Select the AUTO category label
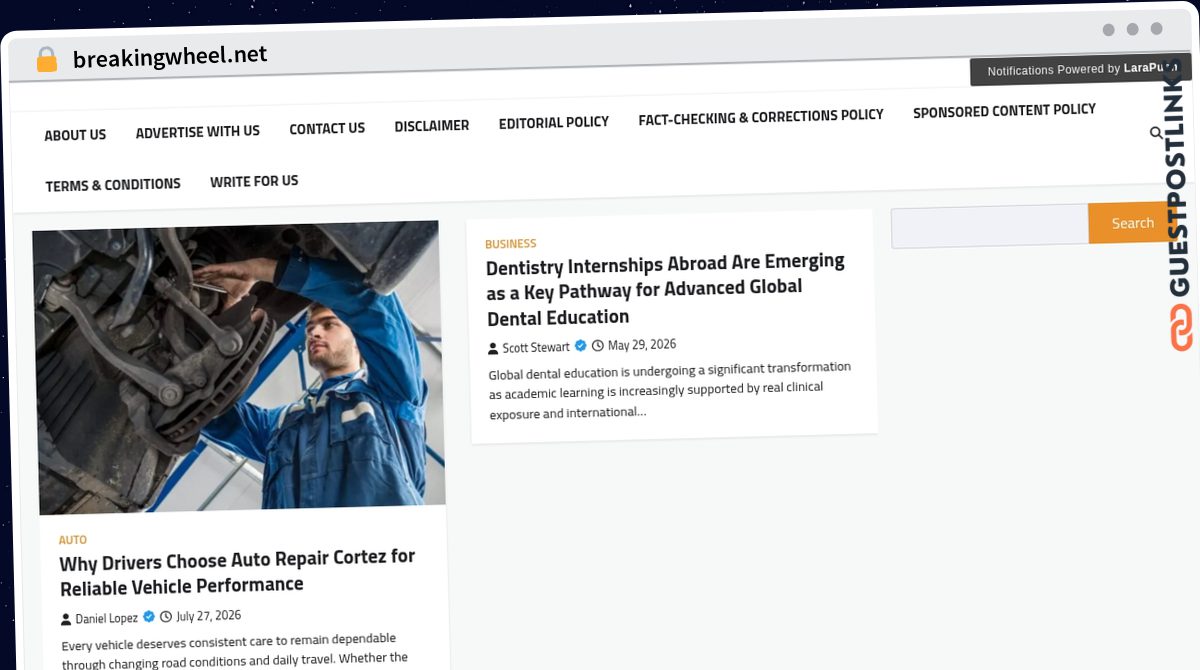Screen dimensions: 1200x670 [72, 540]
